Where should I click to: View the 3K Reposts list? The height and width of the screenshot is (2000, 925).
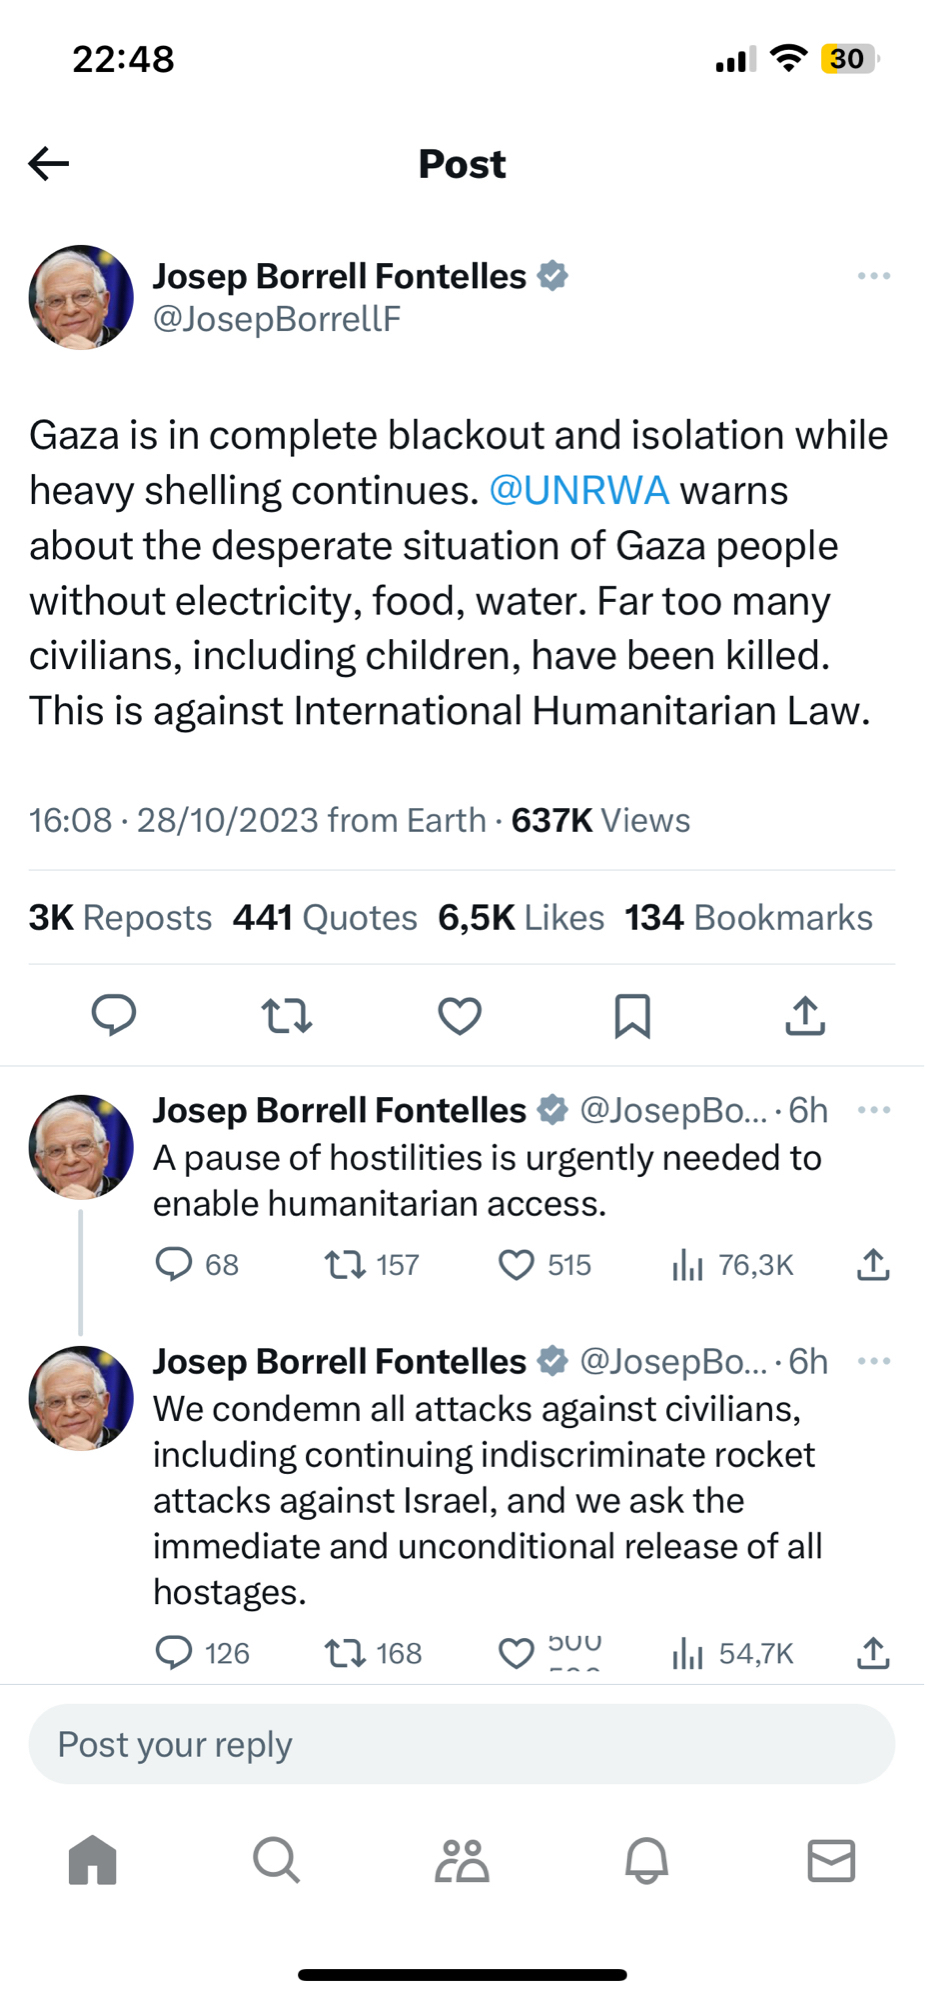(120, 917)
